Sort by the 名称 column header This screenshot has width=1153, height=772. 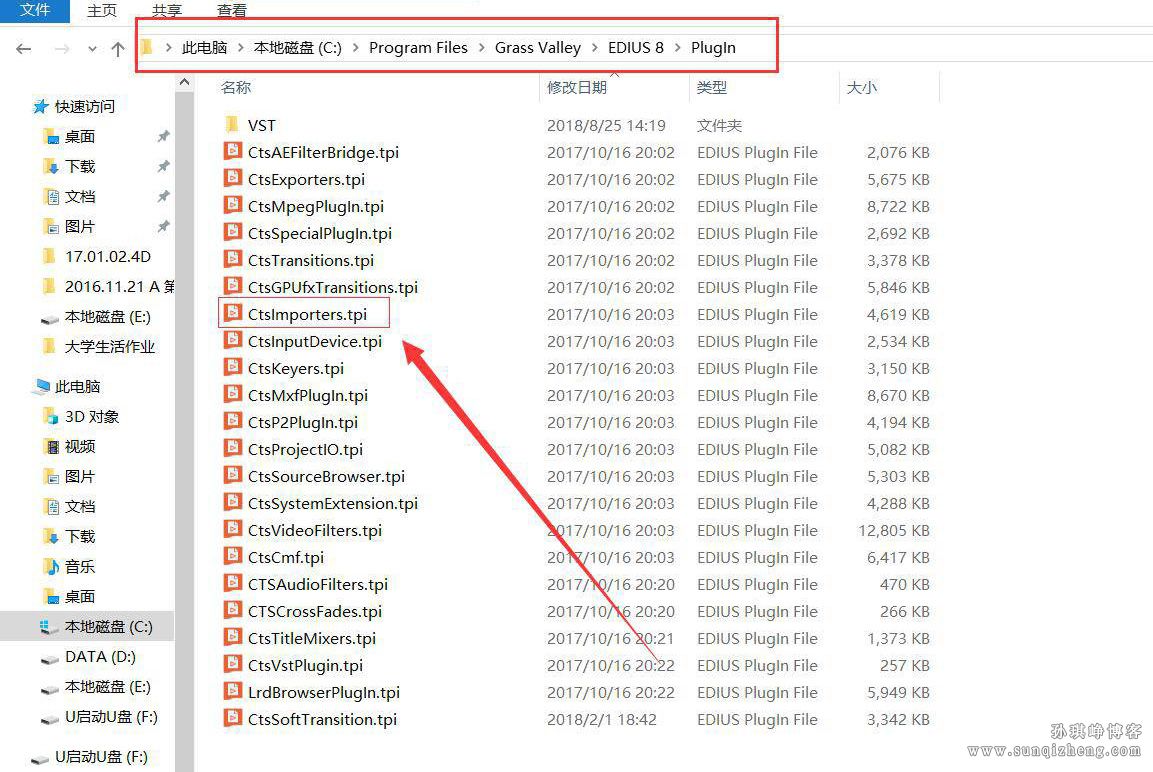coord(236,87)
